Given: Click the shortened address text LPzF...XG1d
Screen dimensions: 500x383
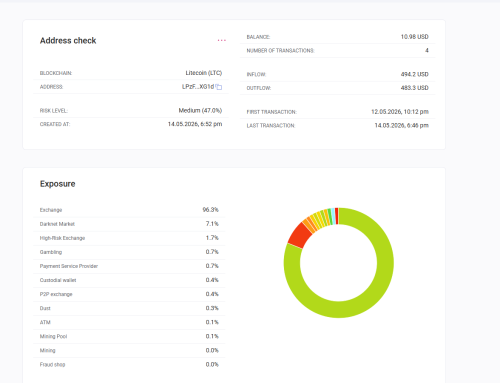Looking at the screenshot, I should pos(198,87).
